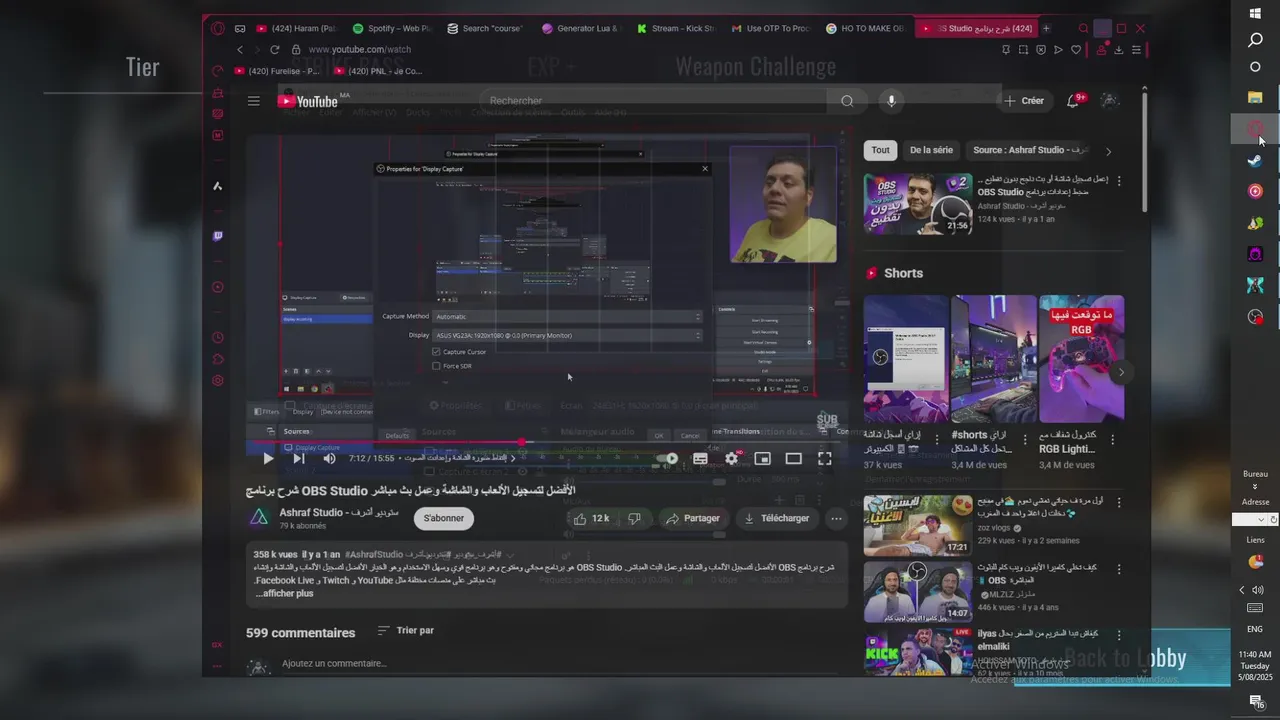Open the RGB Lighting Short thumbnail
The width and height of the screenshot is (1280, 720).
pyautogui.click(x=1081, y=358)
